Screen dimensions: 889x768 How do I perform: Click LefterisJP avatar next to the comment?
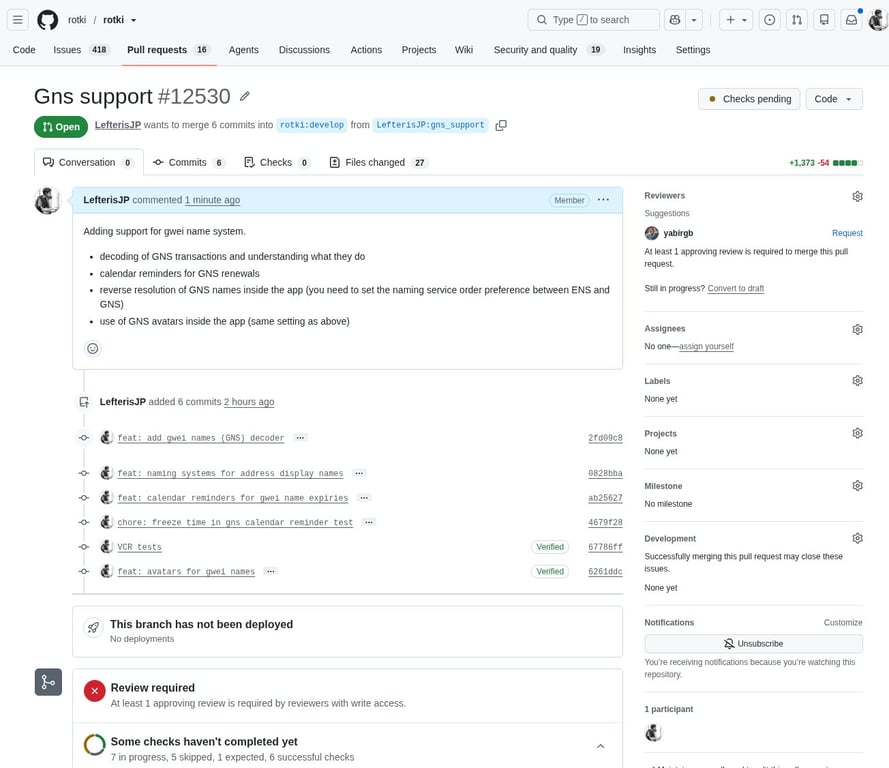point(47,201)
